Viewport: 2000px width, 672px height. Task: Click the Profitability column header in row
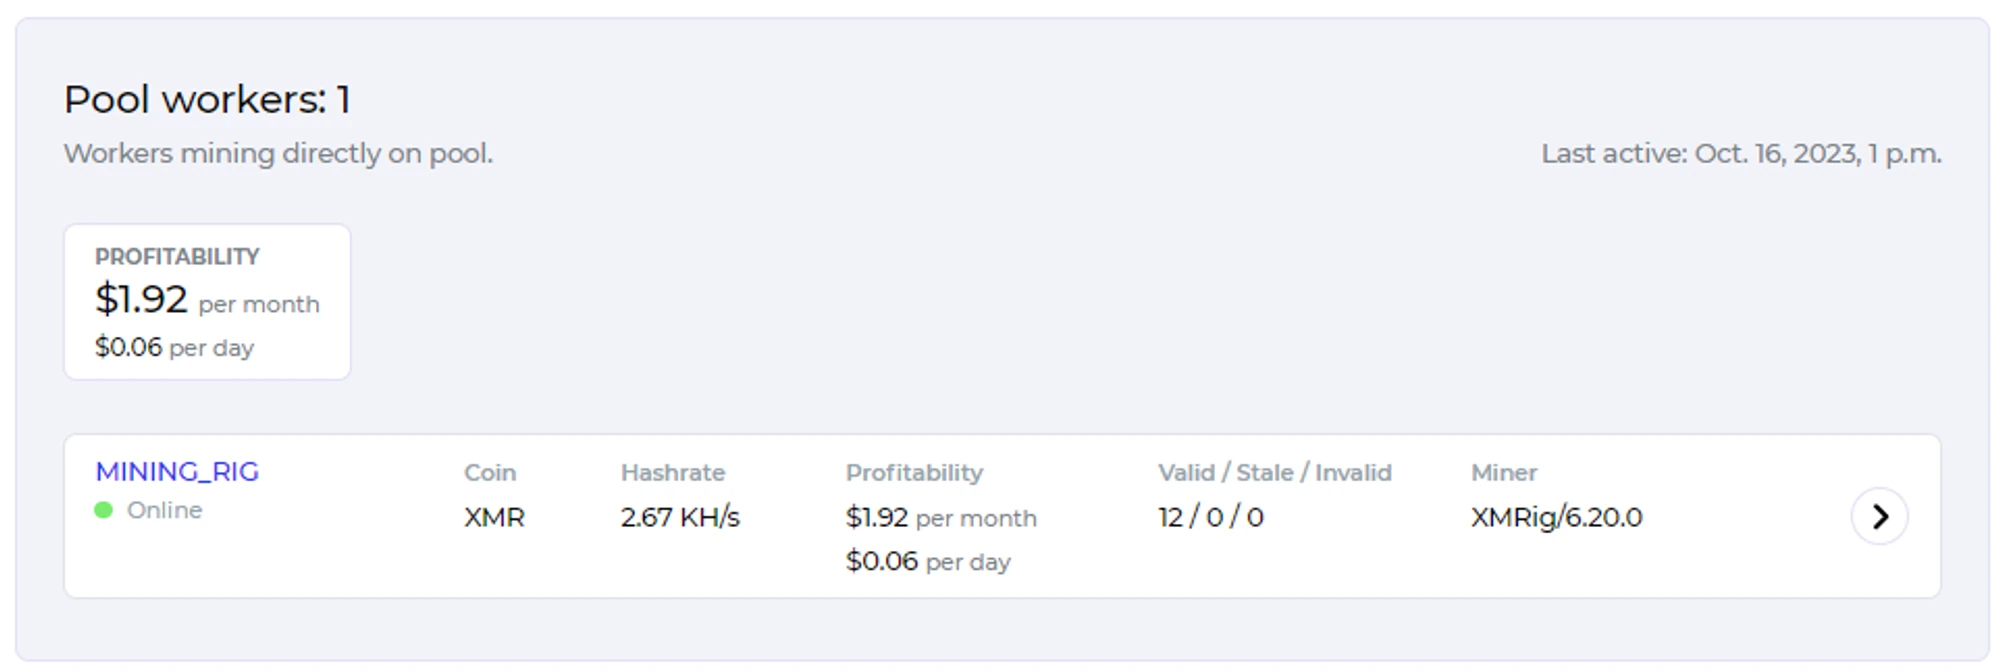click(x=914, y=472)
